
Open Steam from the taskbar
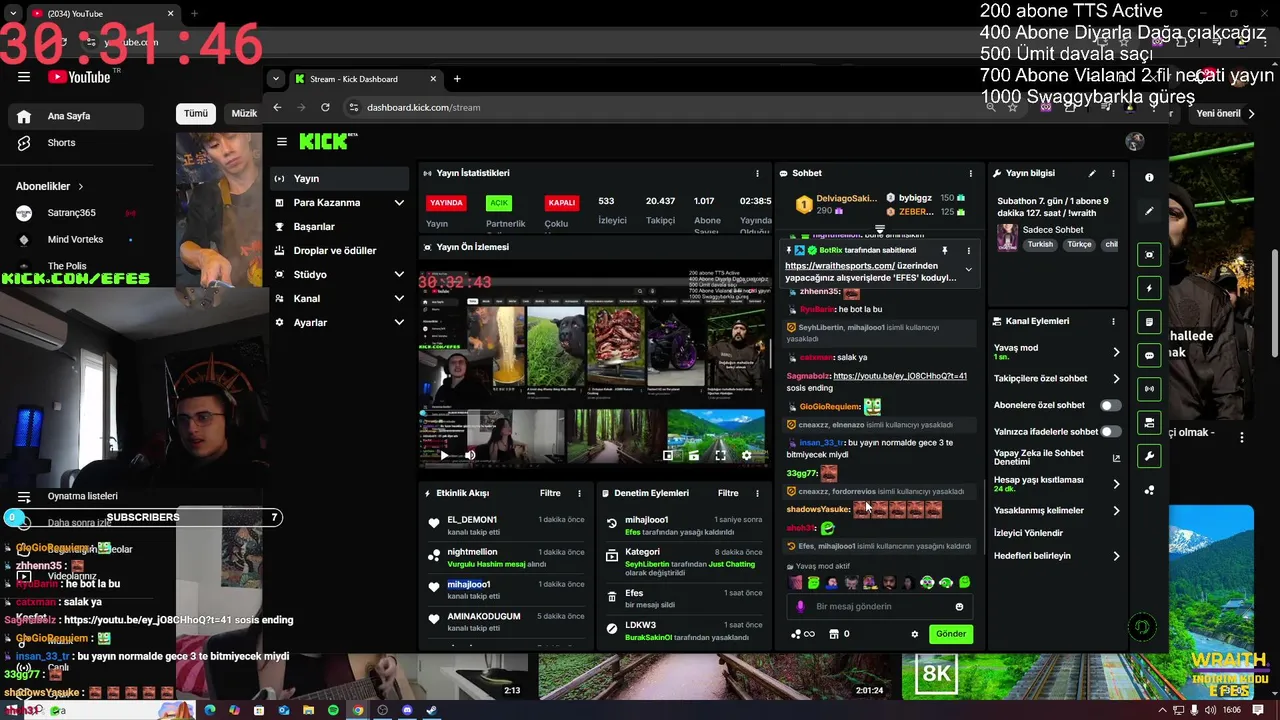[x=432, y=710]
